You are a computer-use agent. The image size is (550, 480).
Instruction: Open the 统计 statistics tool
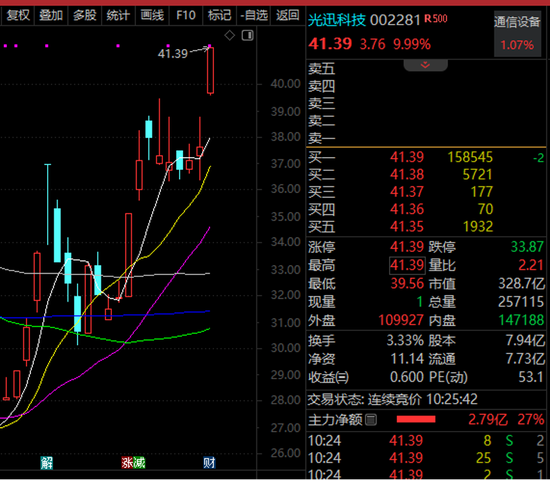[118, 15]
